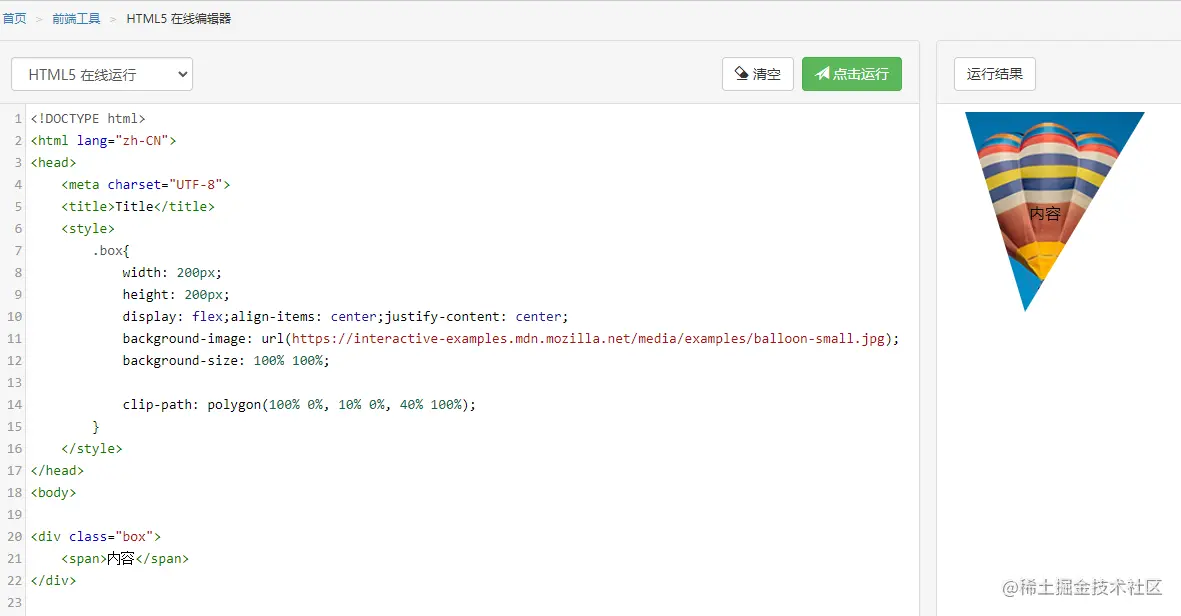Viewport: 1181px width, 616px height.
Task: Click line number 14 in the gutter
Action: [x=13, y=404]
